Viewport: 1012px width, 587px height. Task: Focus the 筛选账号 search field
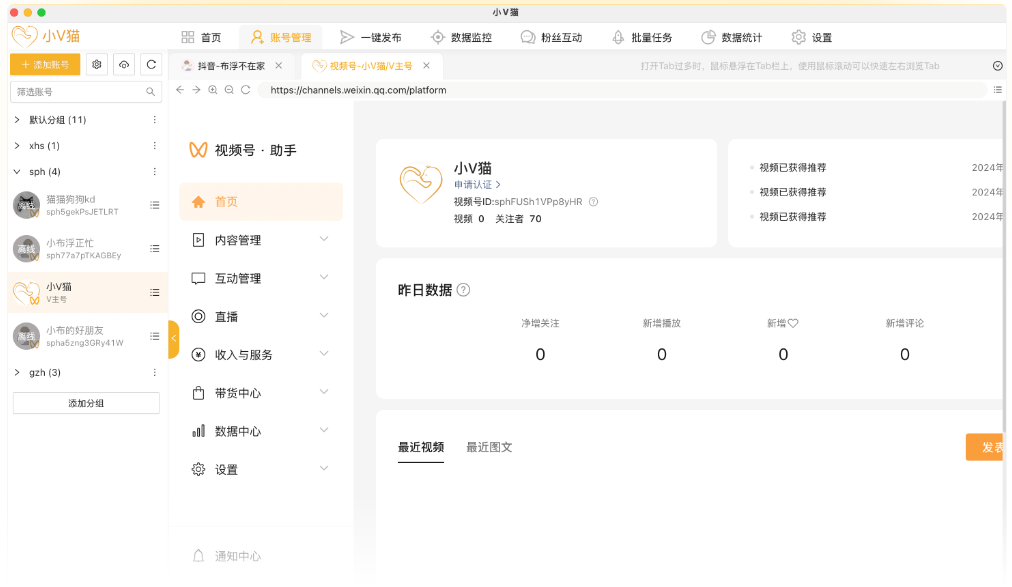85,92
